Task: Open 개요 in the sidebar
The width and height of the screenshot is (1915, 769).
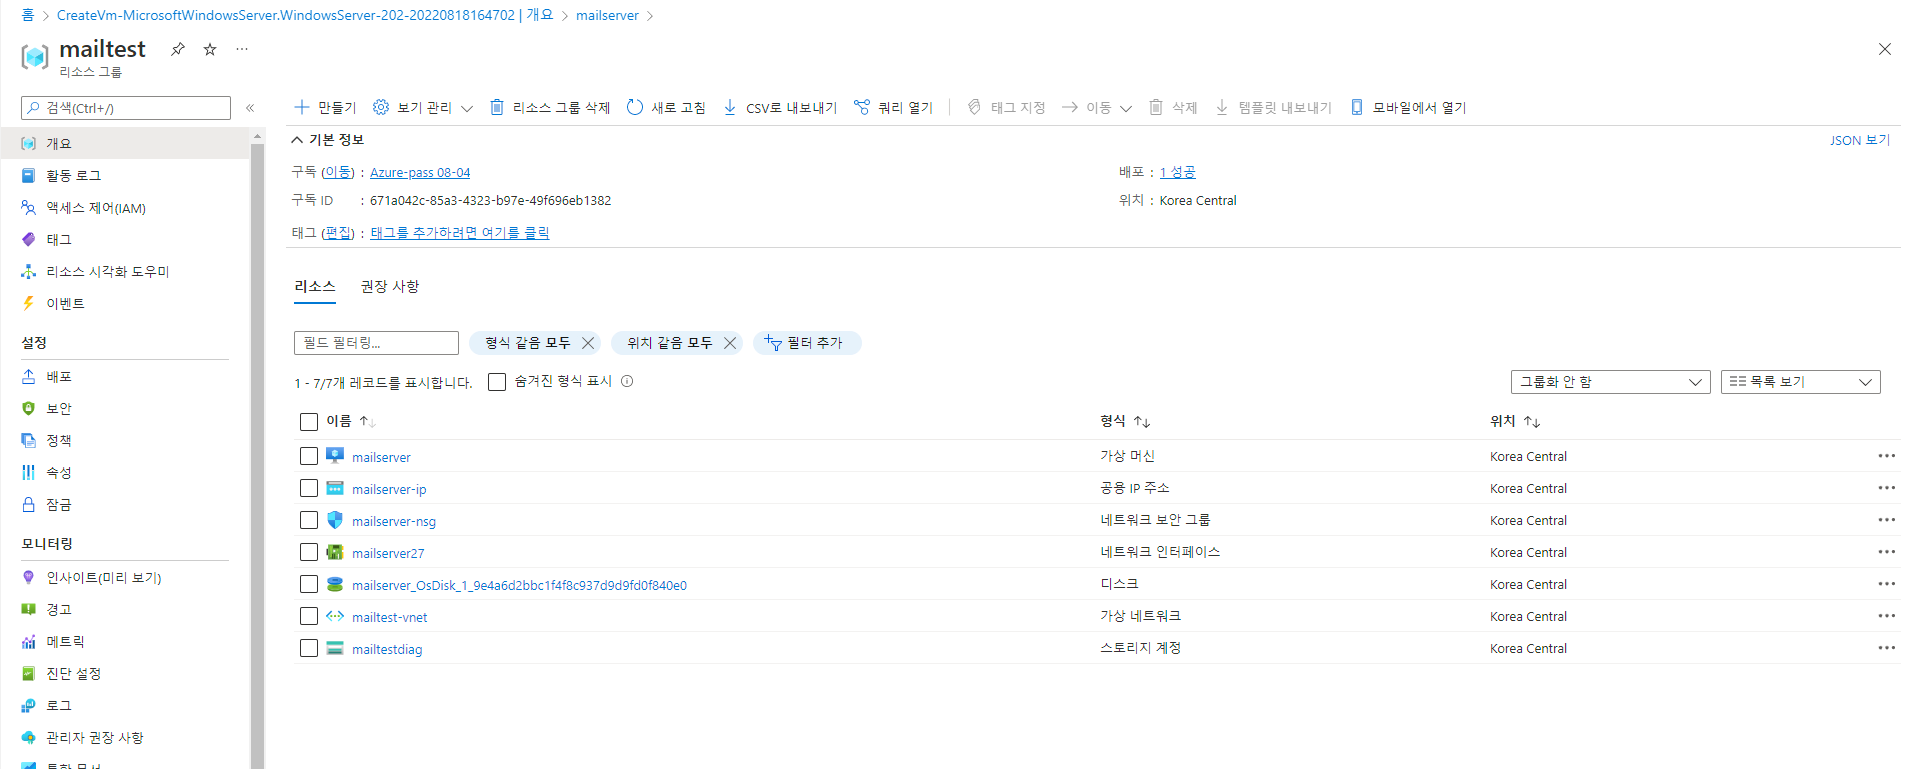Action: click(x=125, y=143)
